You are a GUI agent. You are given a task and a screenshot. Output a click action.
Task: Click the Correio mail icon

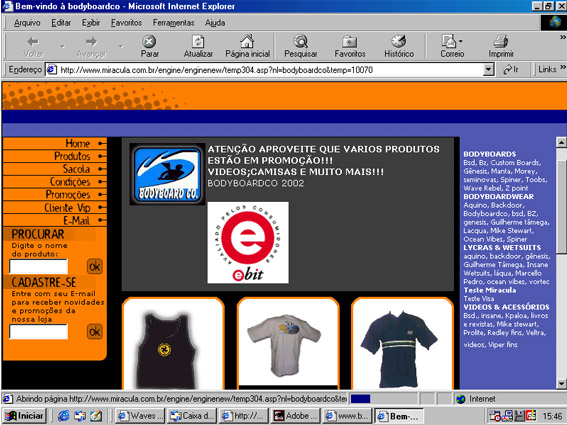[x=449, y=42]
